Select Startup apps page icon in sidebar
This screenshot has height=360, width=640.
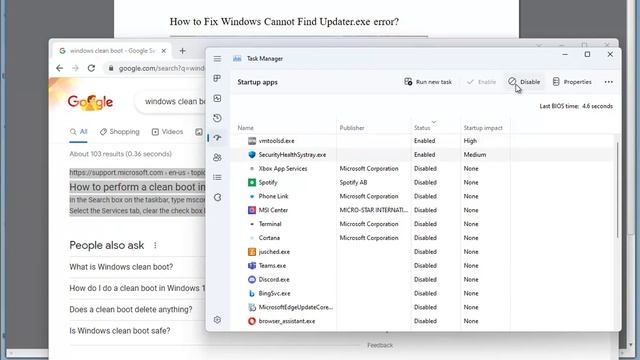(x=217, y=138)
